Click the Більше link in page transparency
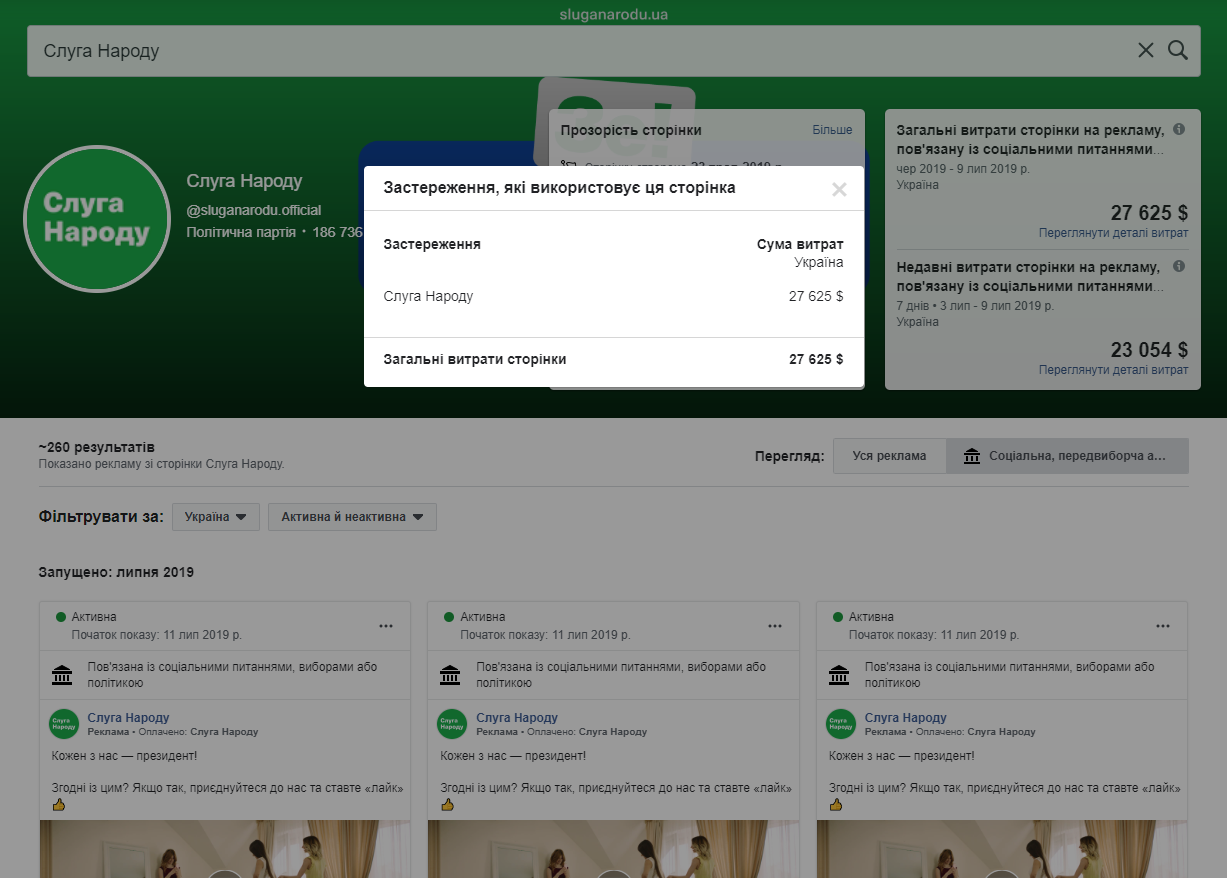The height and width of the screenshot is (878, 1227). 832,130
